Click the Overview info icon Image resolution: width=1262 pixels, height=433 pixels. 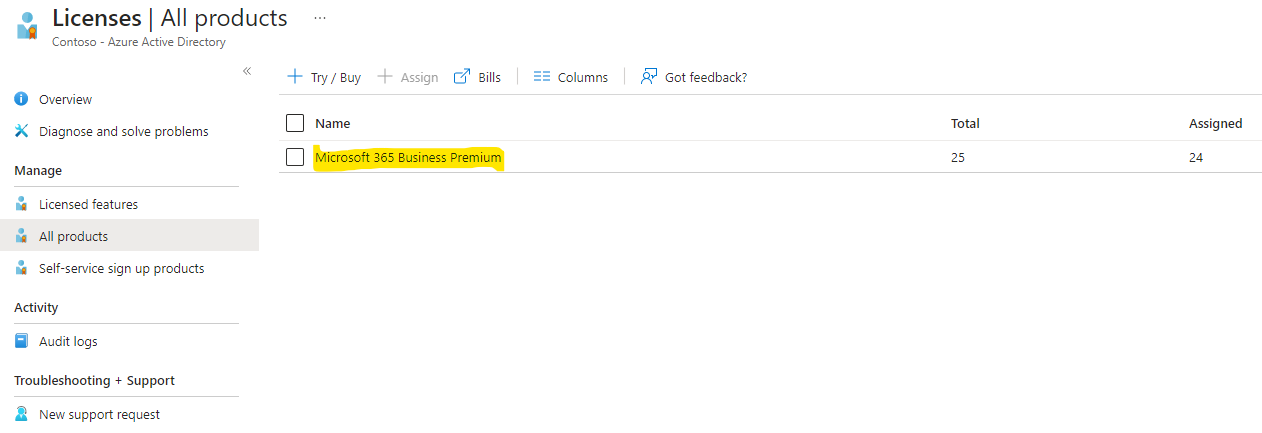click(x=21, y=99)
